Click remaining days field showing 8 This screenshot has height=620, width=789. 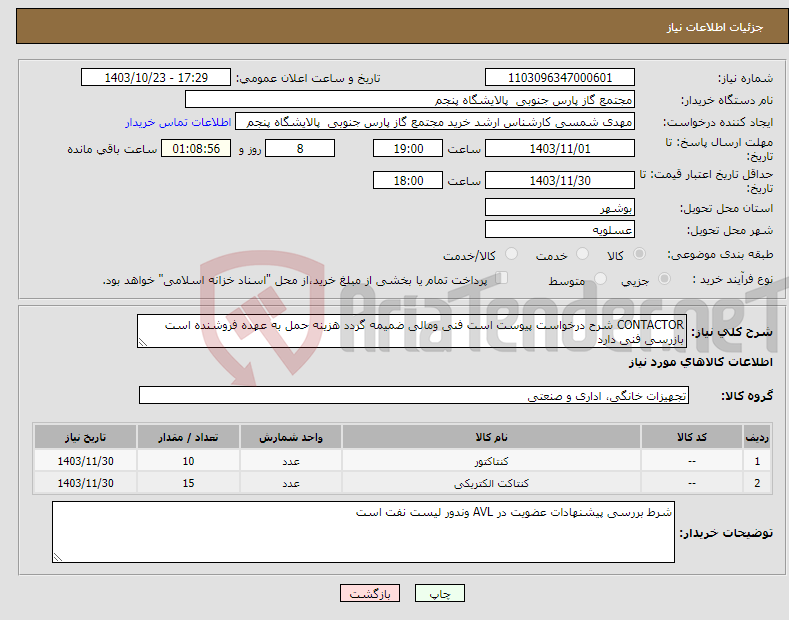point(300,149)
